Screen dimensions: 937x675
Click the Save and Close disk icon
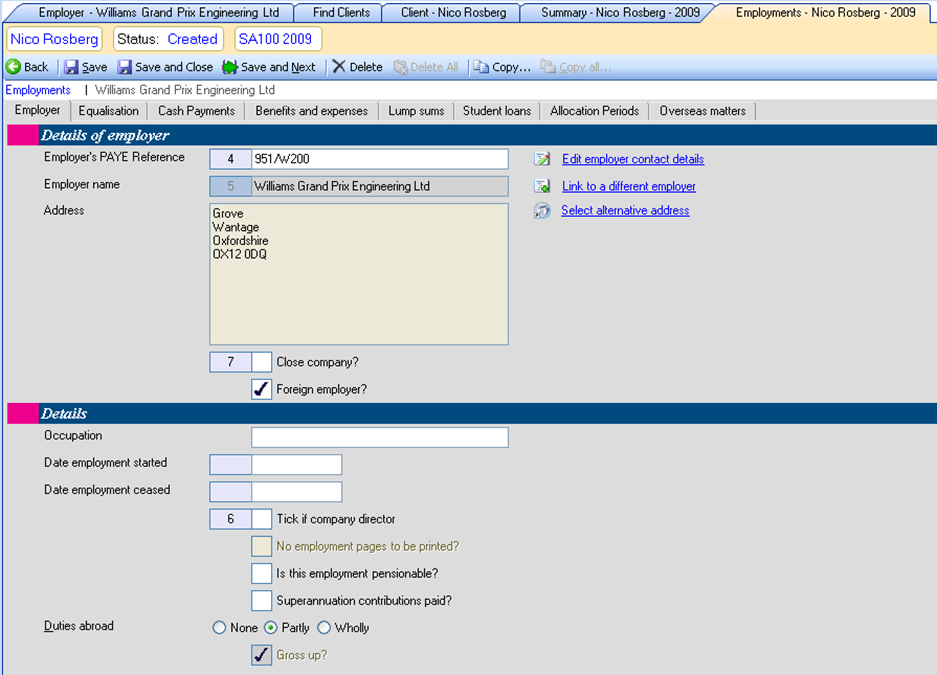[x=124, y=67]
